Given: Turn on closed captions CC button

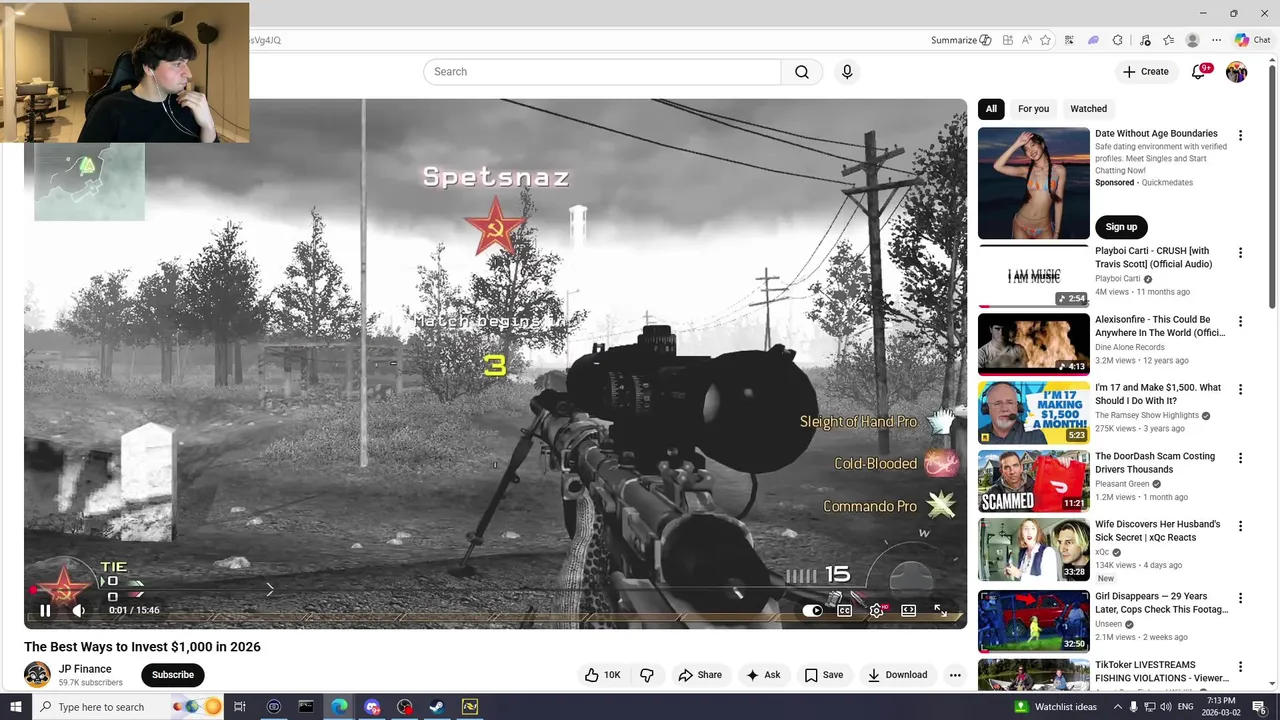Looking at the screenshot, I should (x=845, y=610).
